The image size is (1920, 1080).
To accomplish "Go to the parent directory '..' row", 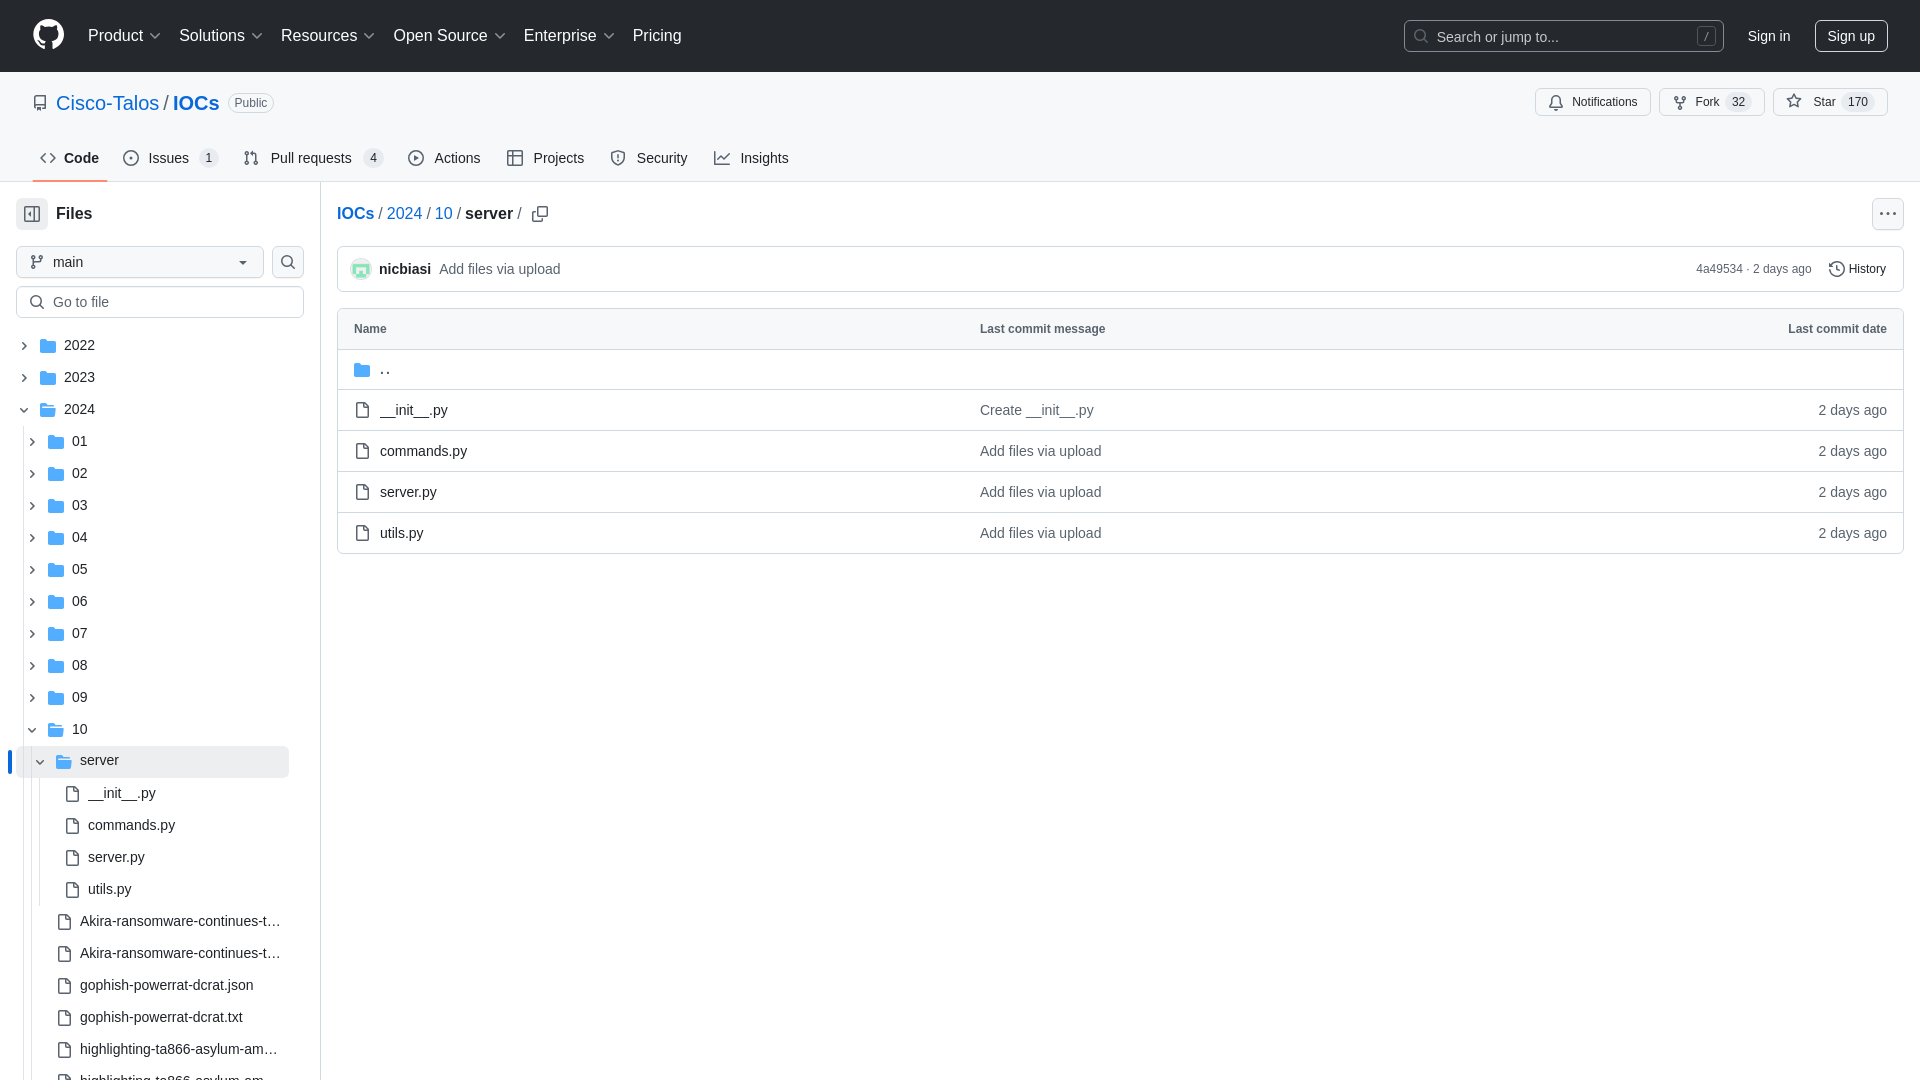I will tap(1120, 370).
